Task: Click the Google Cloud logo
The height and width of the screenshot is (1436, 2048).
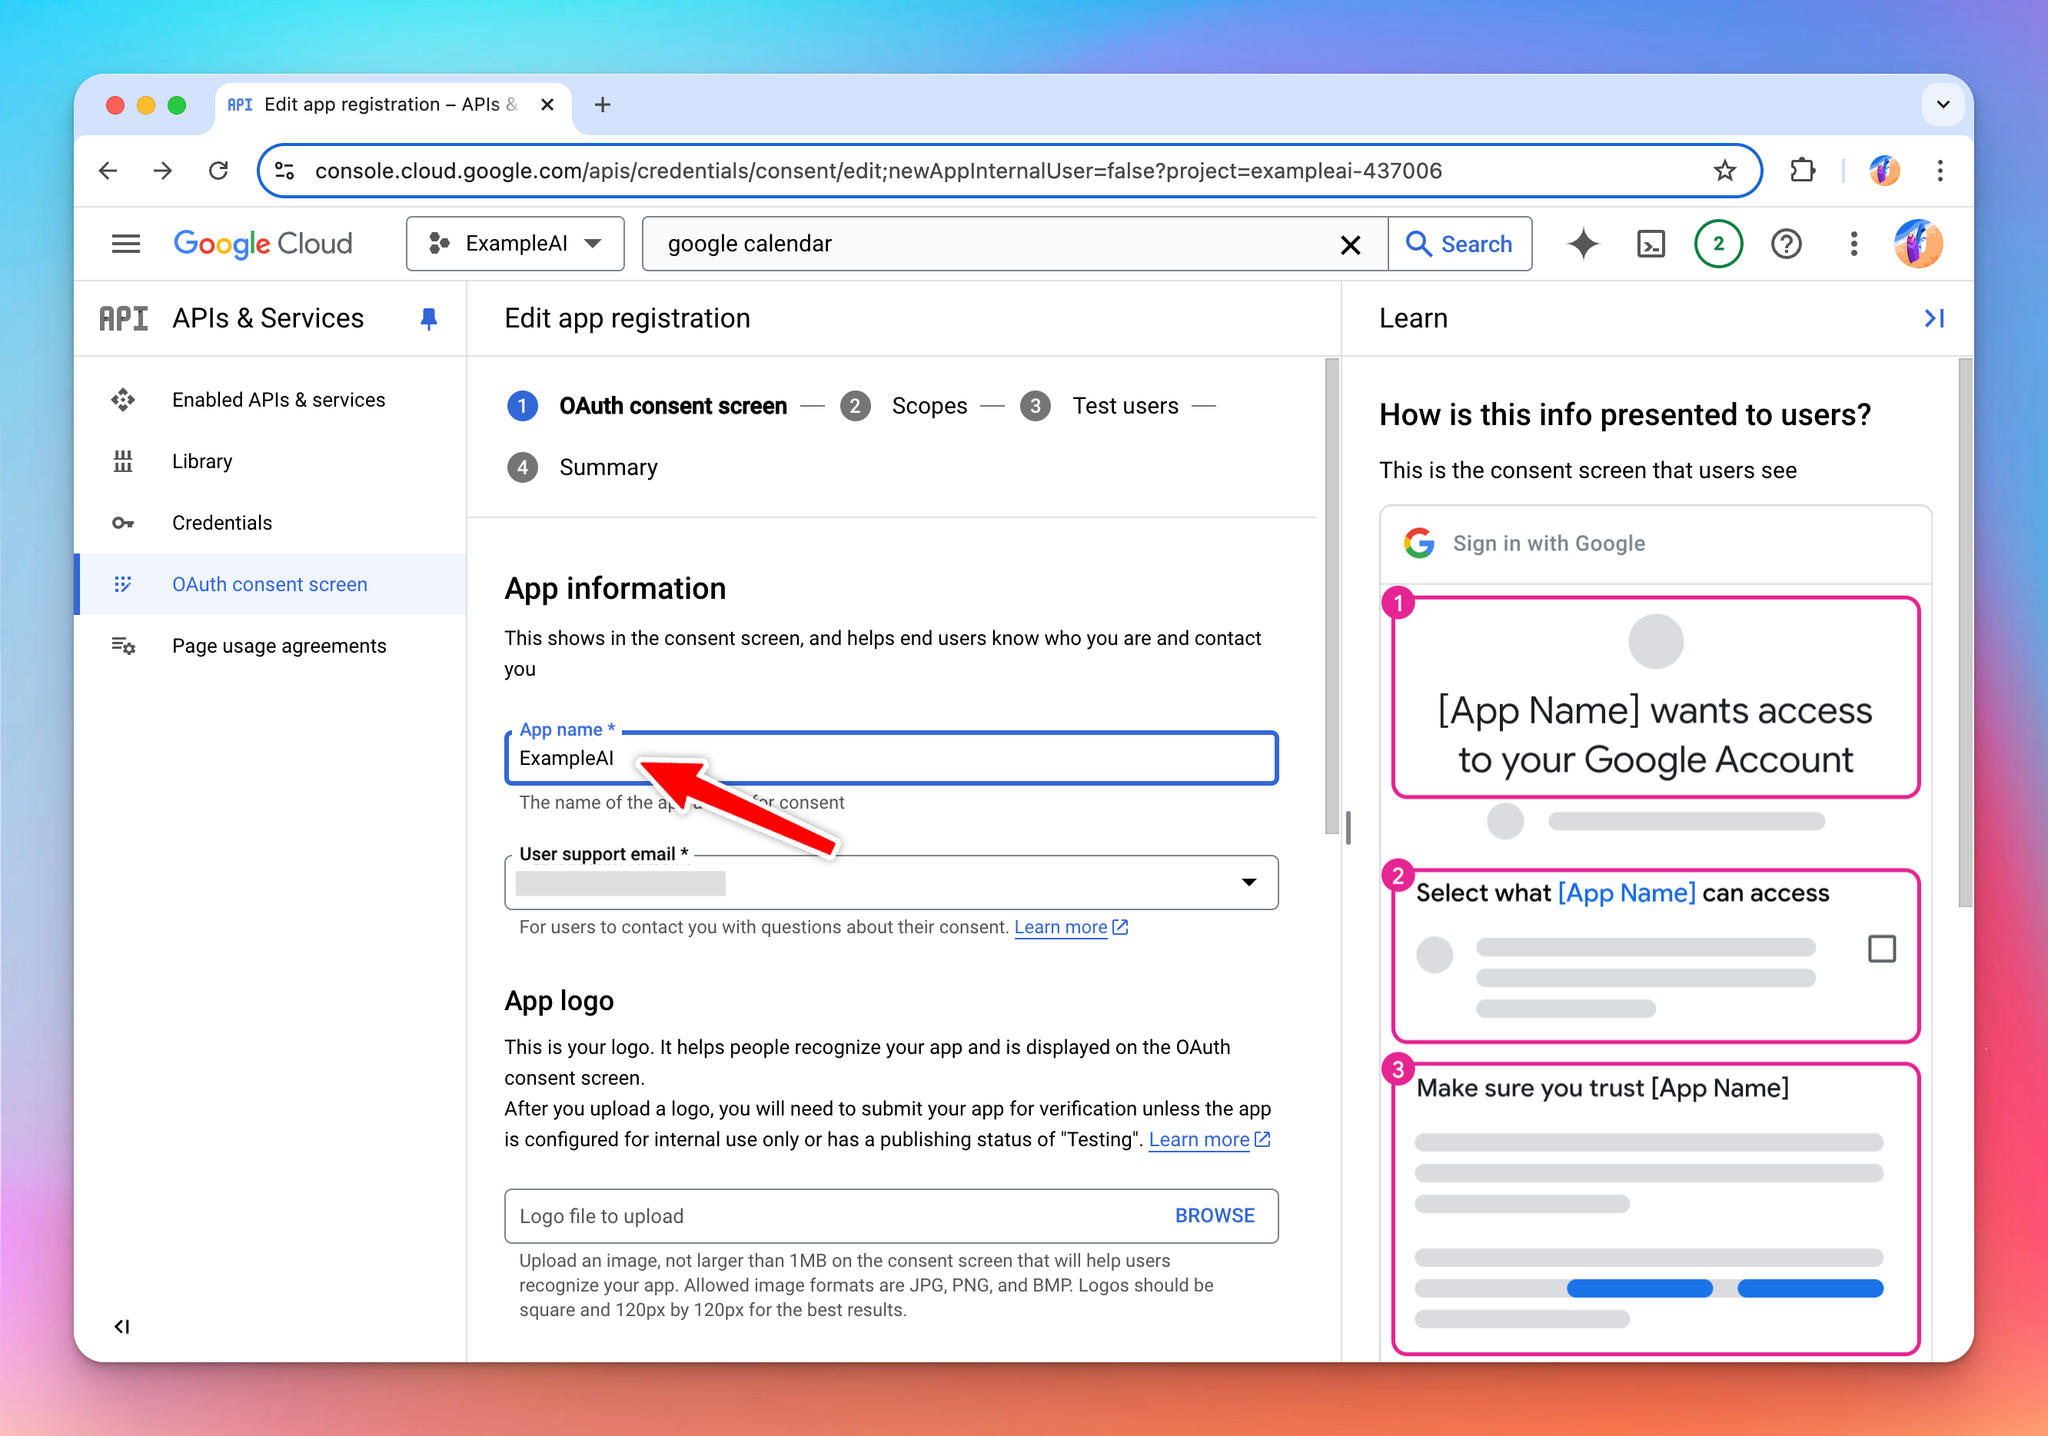Action: [x=263, y=244]
